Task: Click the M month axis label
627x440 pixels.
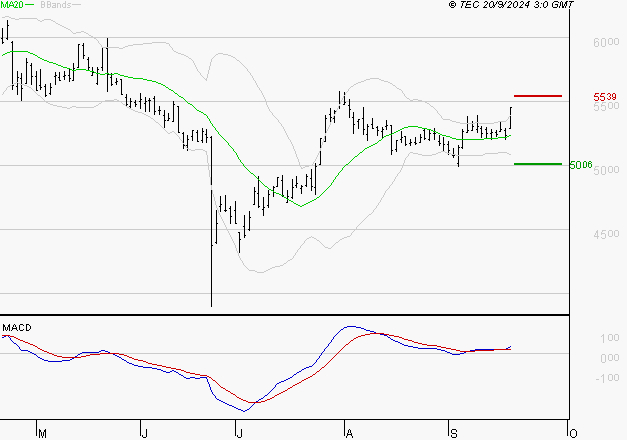Action: coord(42,434)
